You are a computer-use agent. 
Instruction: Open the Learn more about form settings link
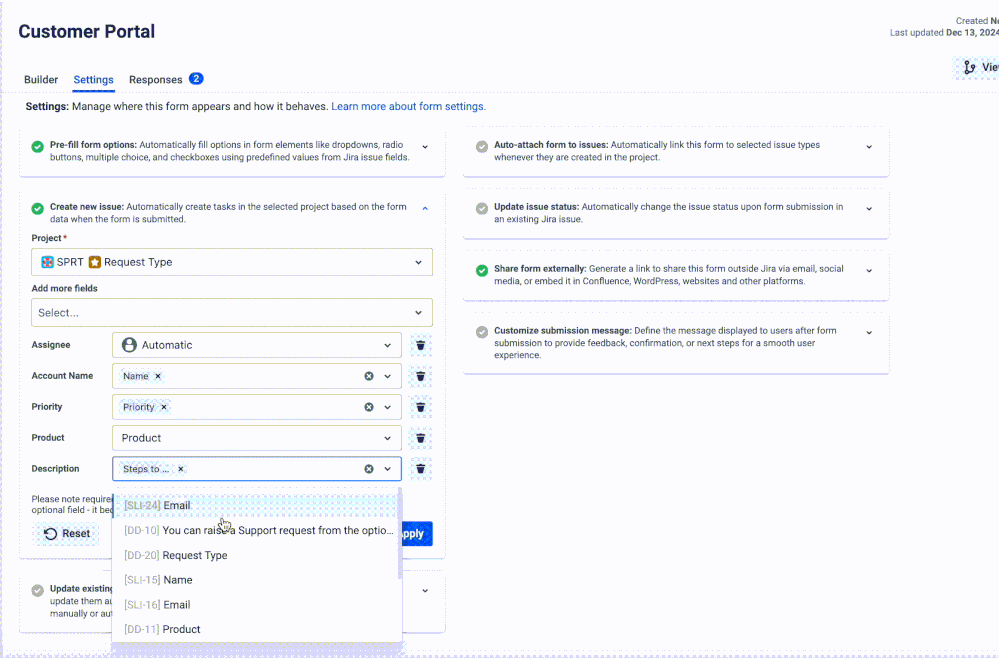coord(409,105)
